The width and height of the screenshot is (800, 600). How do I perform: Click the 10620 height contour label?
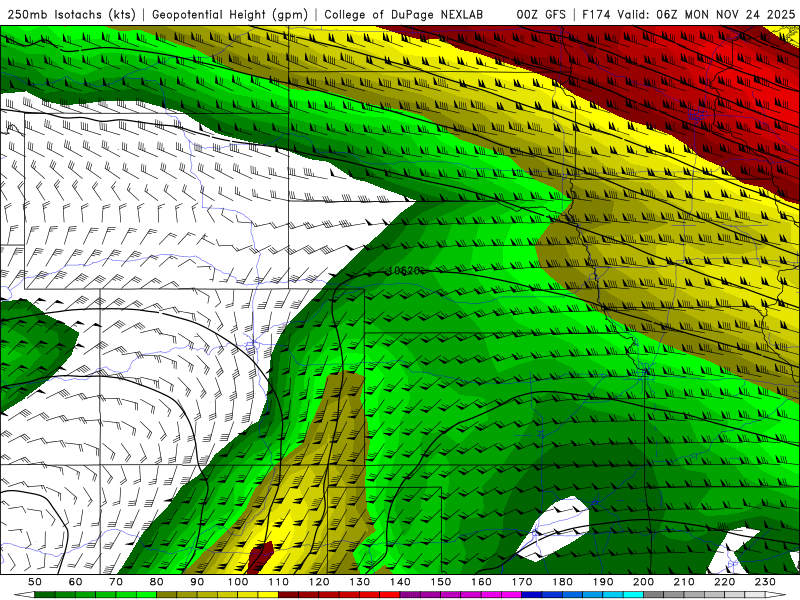[x=406, y=270]
